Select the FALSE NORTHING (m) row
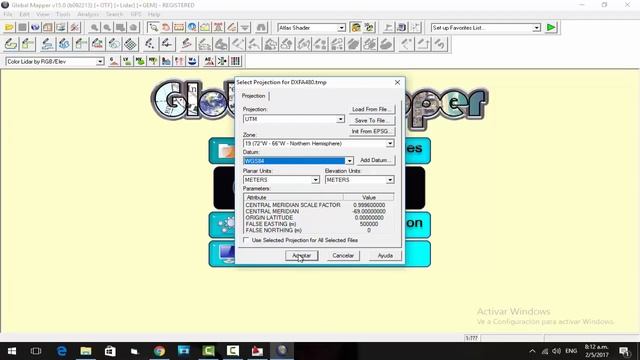The width and height of the screenshot is (640, 360). 319,230
